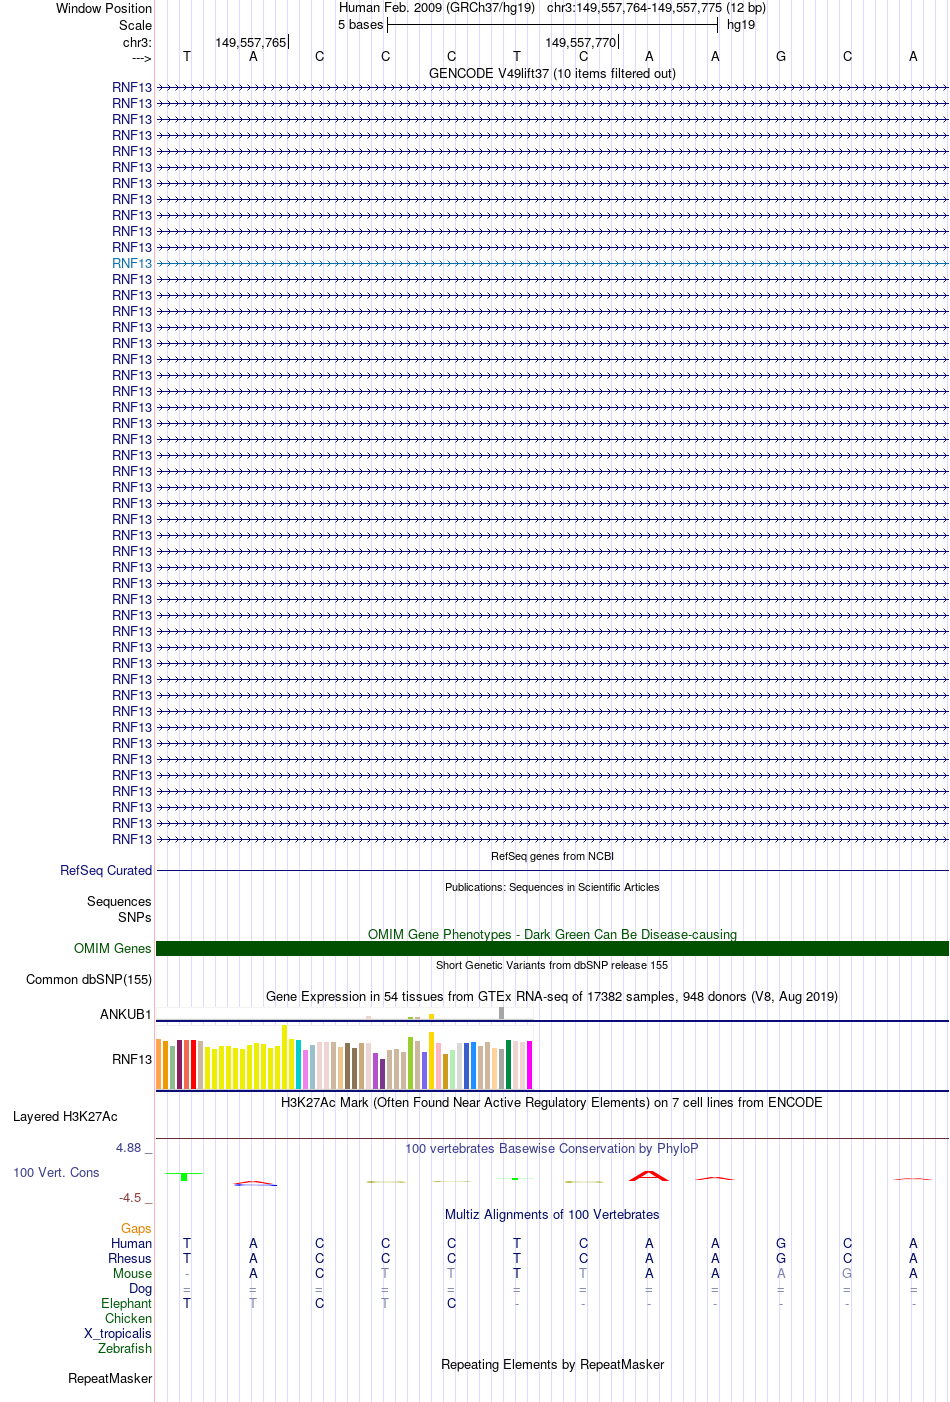Open 'Short Genetic Variants from dbSNP release 155'
The width and height of the screenshot is (950, 1402).
pyautogui.click(x=552, y=965)
